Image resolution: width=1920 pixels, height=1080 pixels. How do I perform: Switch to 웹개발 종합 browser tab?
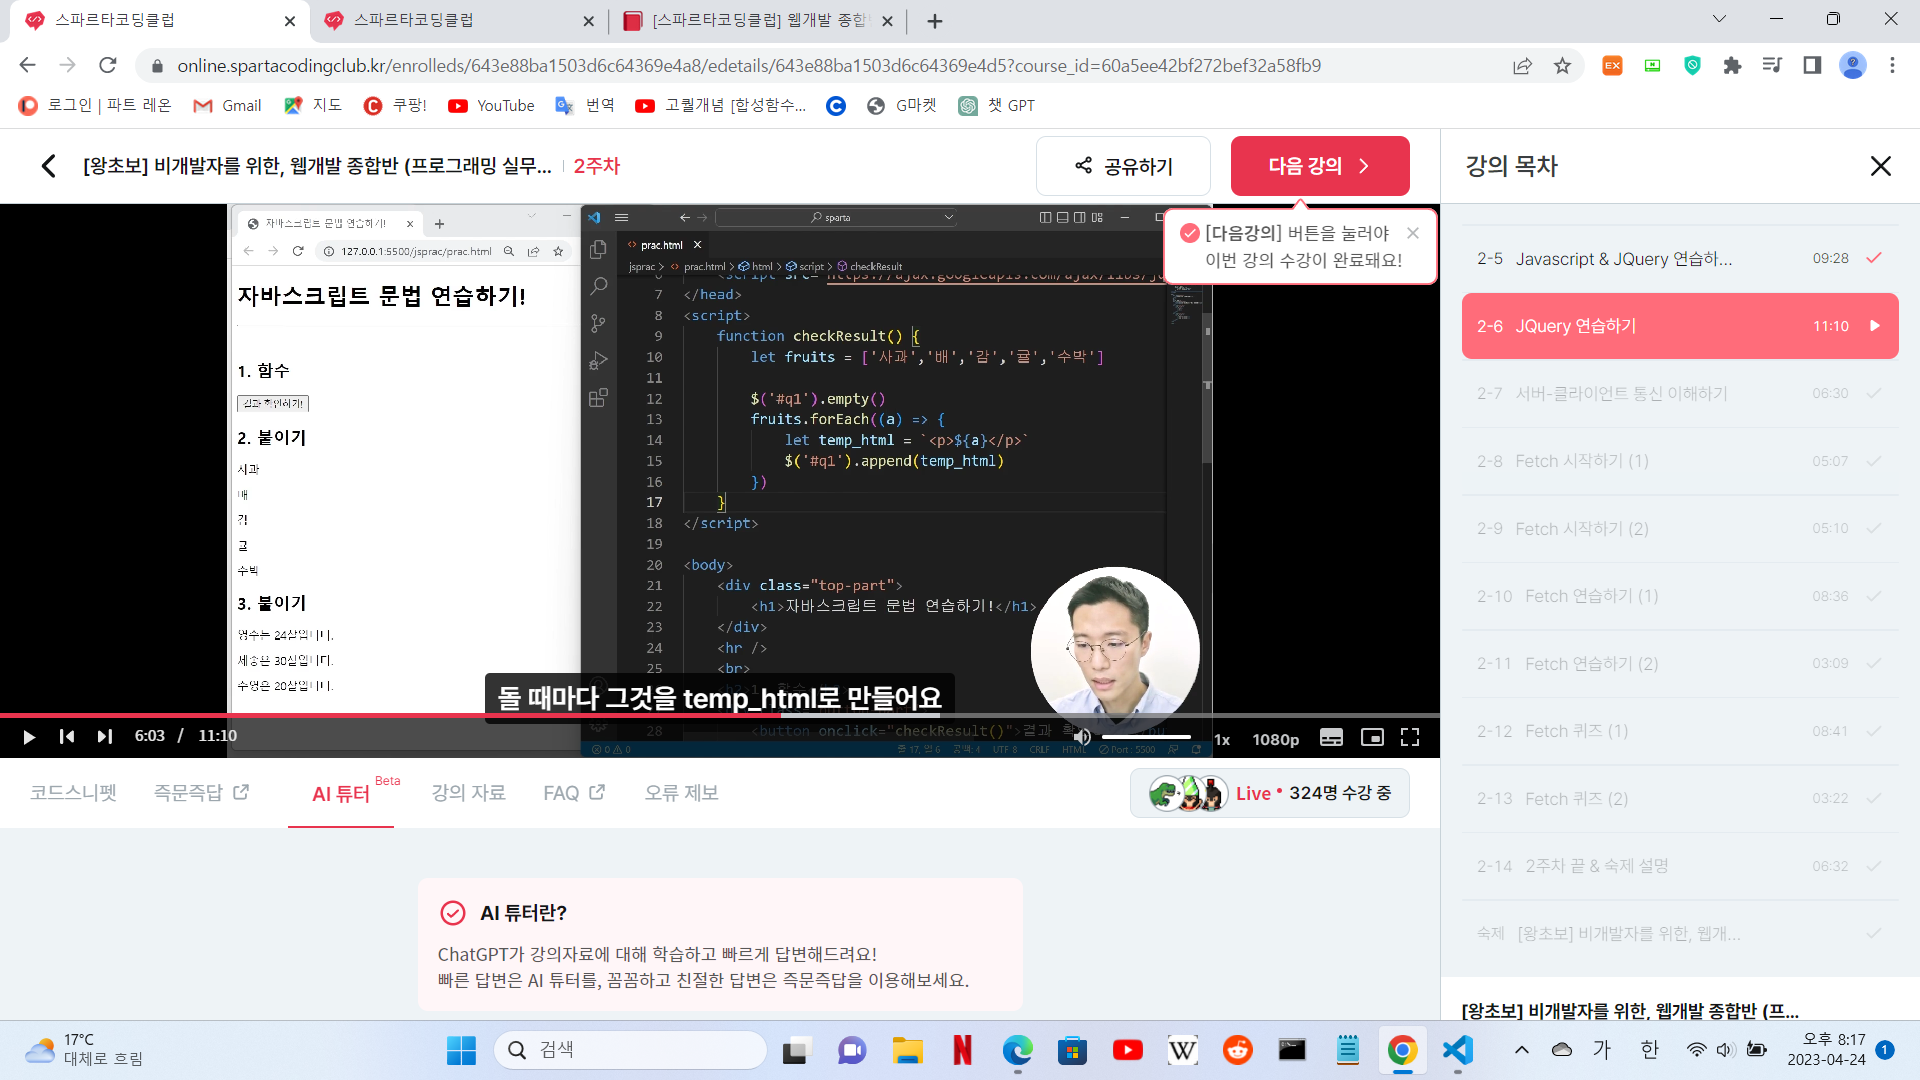[x=758, y=20]
